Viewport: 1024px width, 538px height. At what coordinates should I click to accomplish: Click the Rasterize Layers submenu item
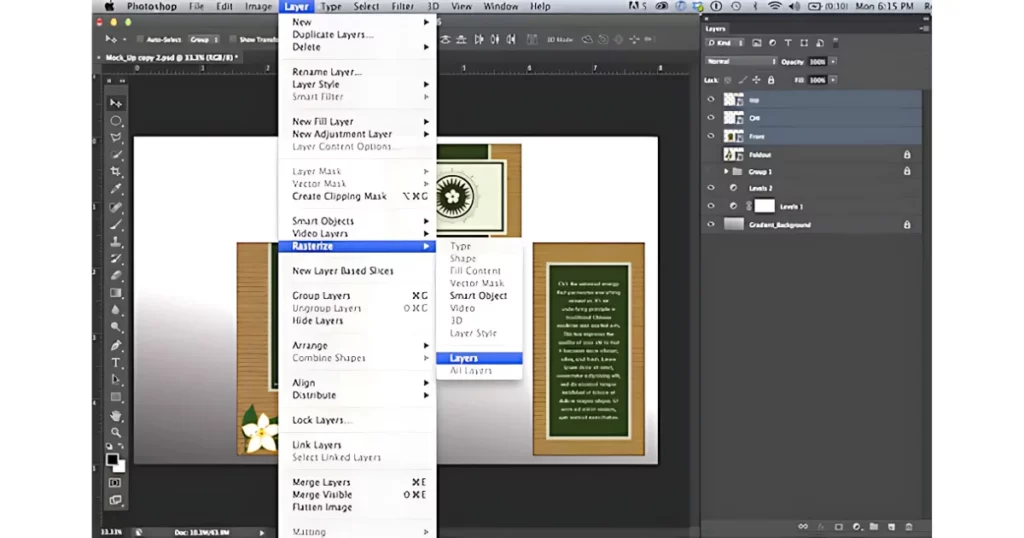pos(479,358)
